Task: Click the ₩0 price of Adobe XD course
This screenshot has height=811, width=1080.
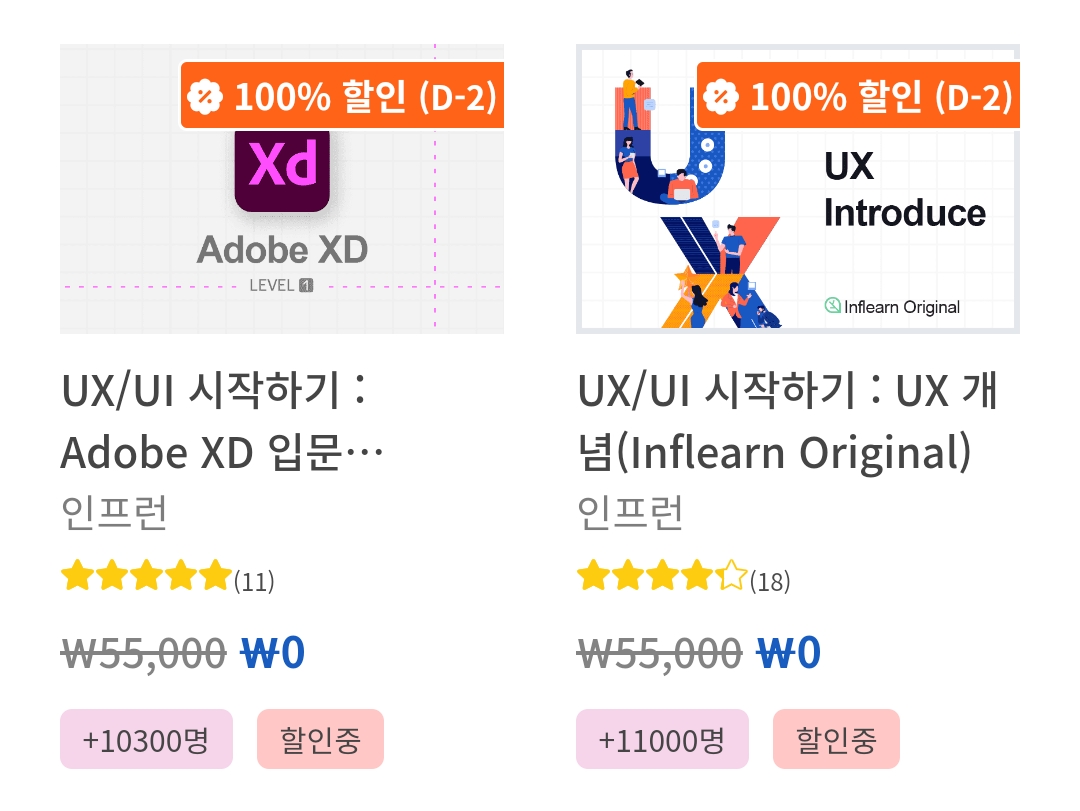Action: coord(273,653)
